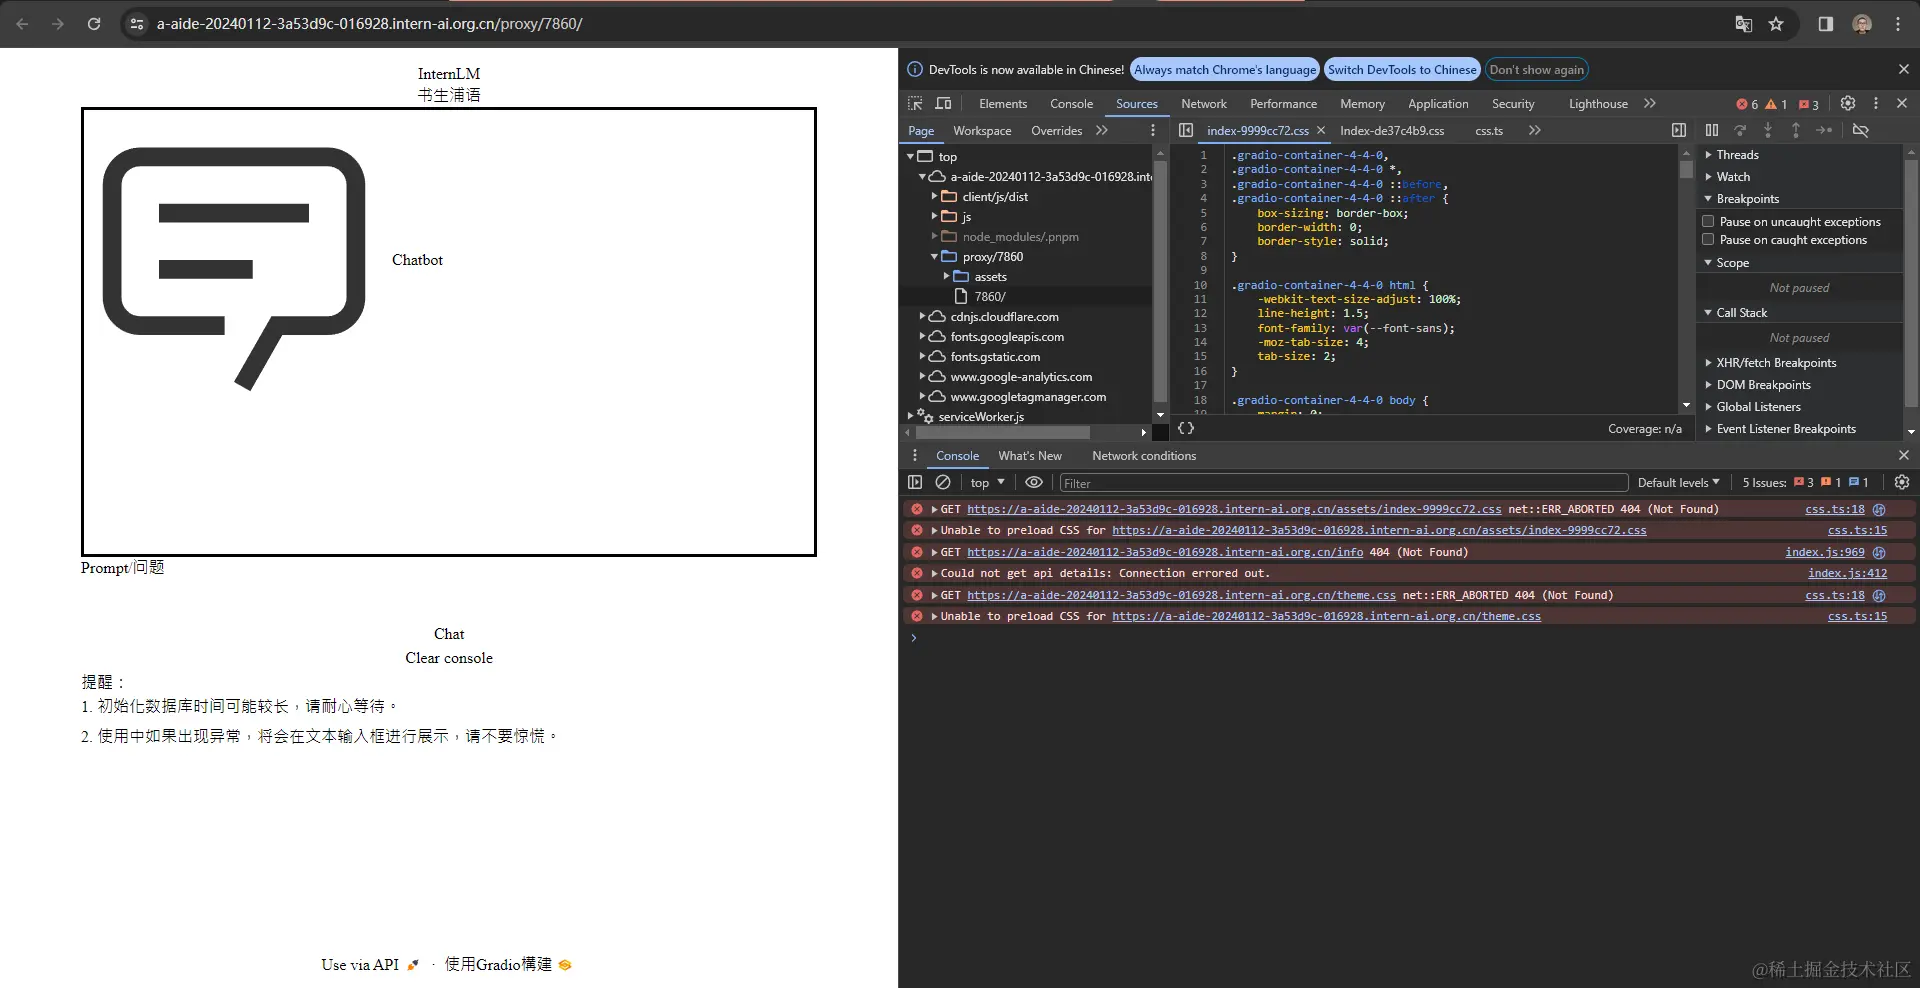The width and height of the screenshot is (1920, 988).
Task: Click the Step over debugger button
Action: (x=1740, y=130)
